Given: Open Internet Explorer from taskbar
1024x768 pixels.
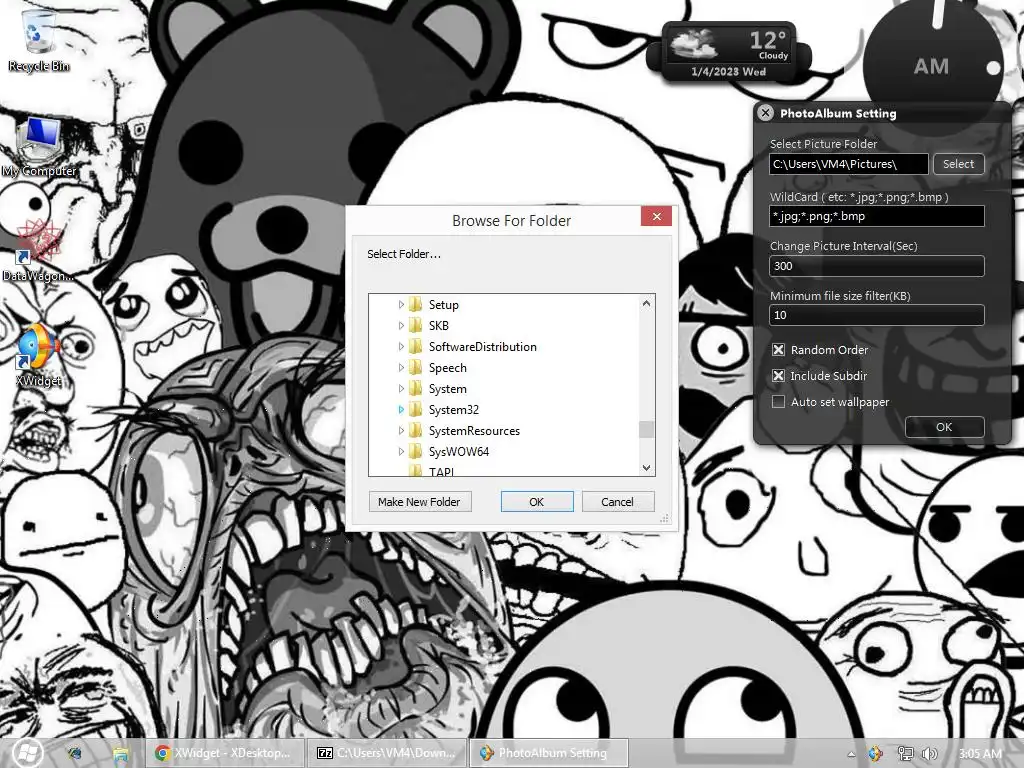Looking at the screenshot, I should [74, 754].
